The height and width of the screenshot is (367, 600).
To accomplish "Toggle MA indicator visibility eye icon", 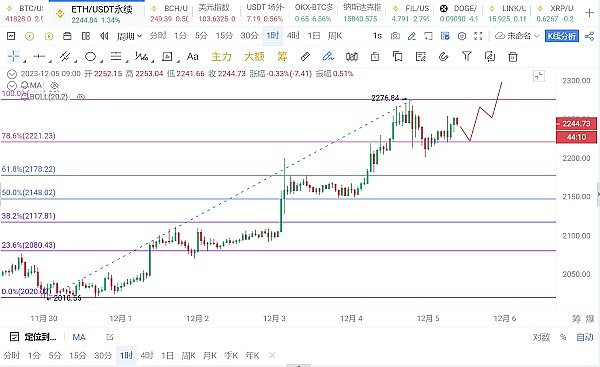I will tap(55, 85).
